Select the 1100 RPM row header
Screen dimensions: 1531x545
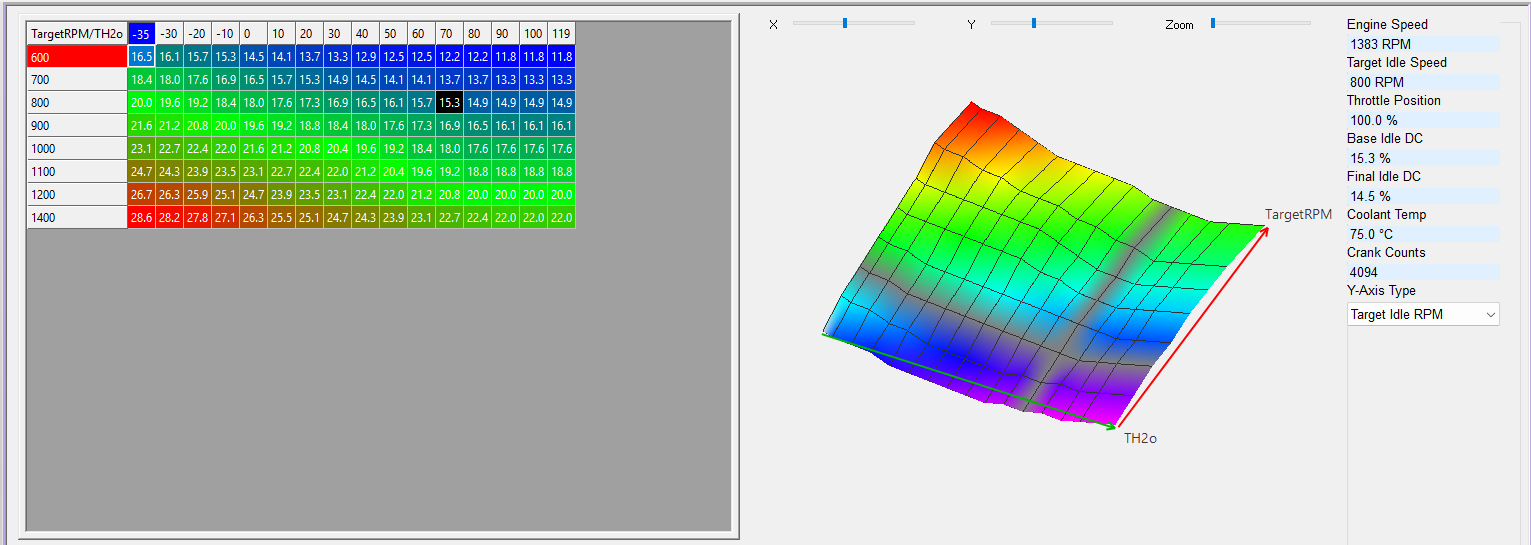[77, 171]
